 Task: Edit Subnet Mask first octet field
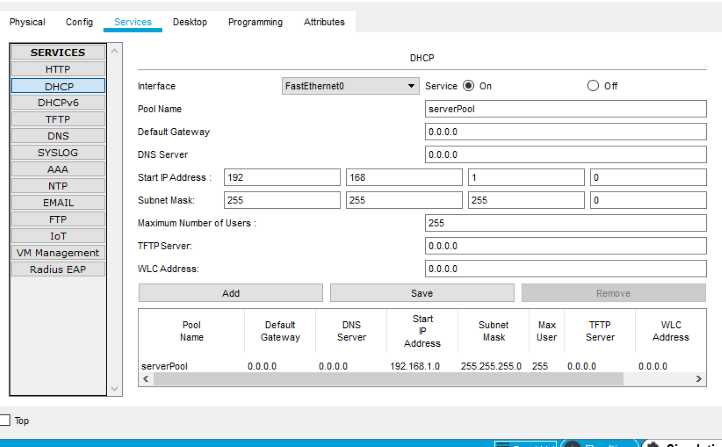click(282, 200)
